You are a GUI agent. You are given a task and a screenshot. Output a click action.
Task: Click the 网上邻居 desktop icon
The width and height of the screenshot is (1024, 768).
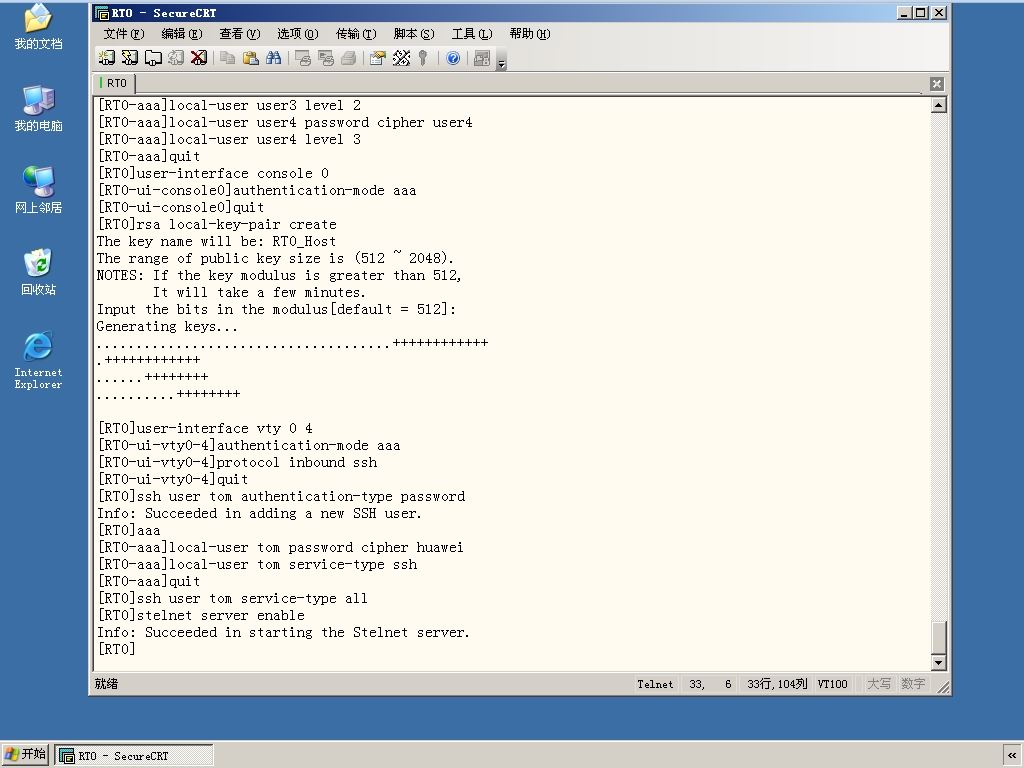point(39,190)
